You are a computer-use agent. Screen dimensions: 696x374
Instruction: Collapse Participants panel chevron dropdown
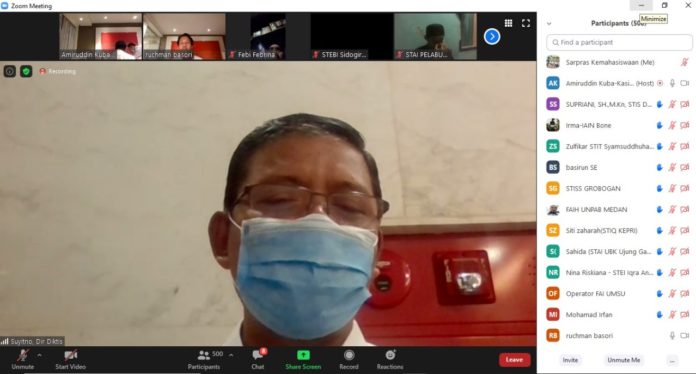pos(549,24)
